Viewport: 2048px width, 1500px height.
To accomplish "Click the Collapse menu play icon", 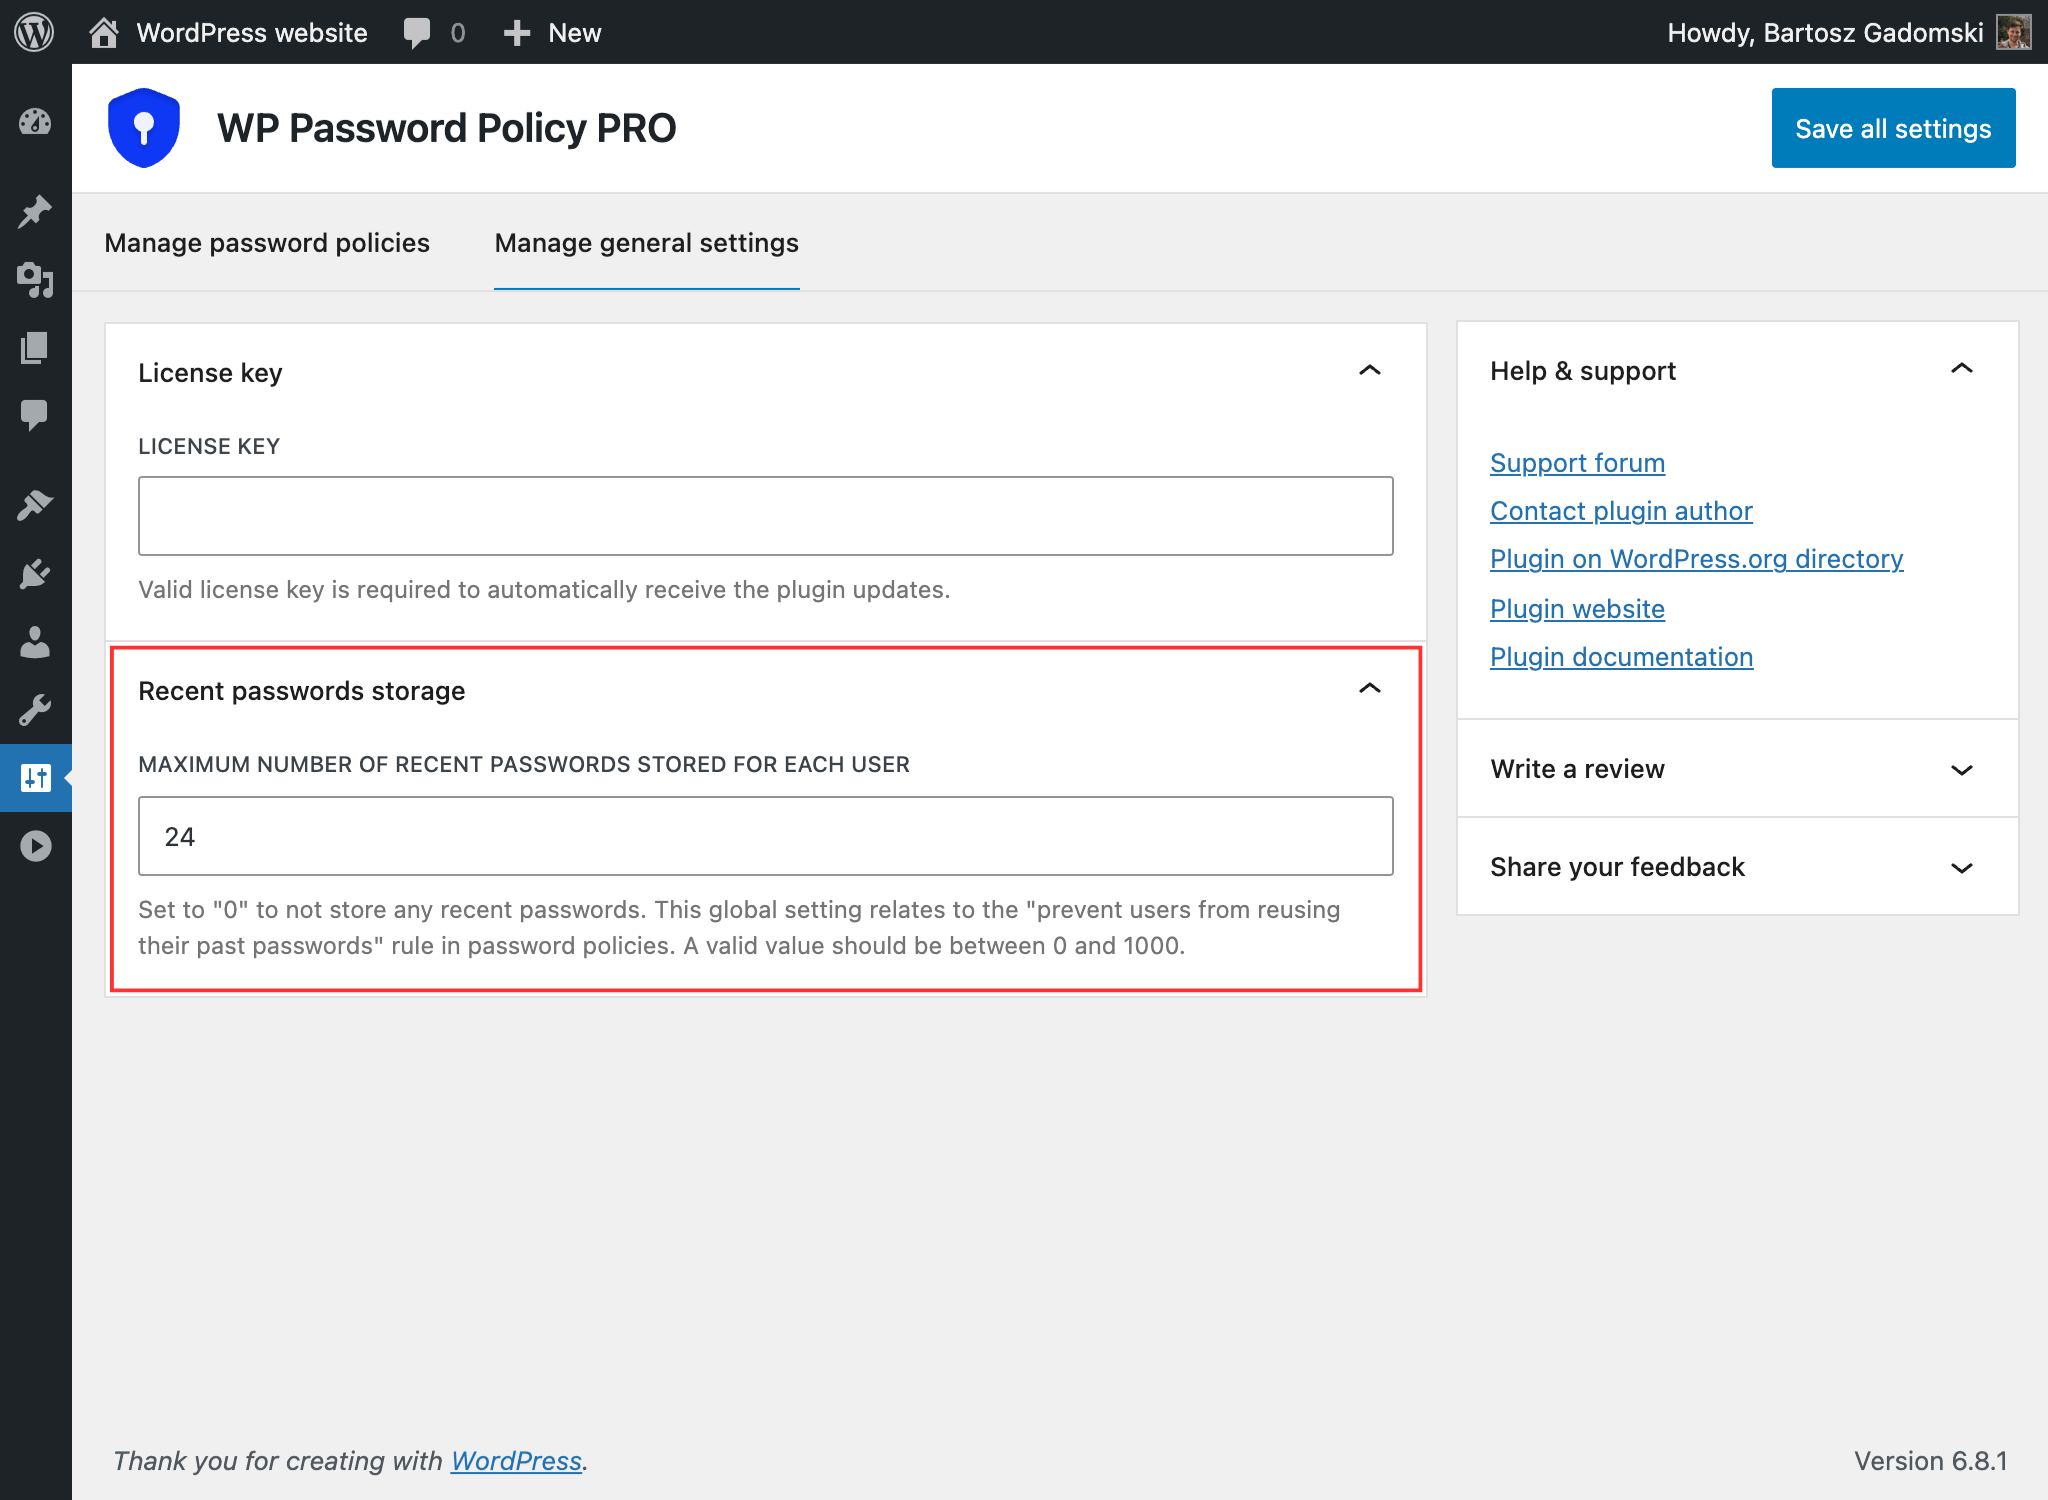I will [35, 846].
